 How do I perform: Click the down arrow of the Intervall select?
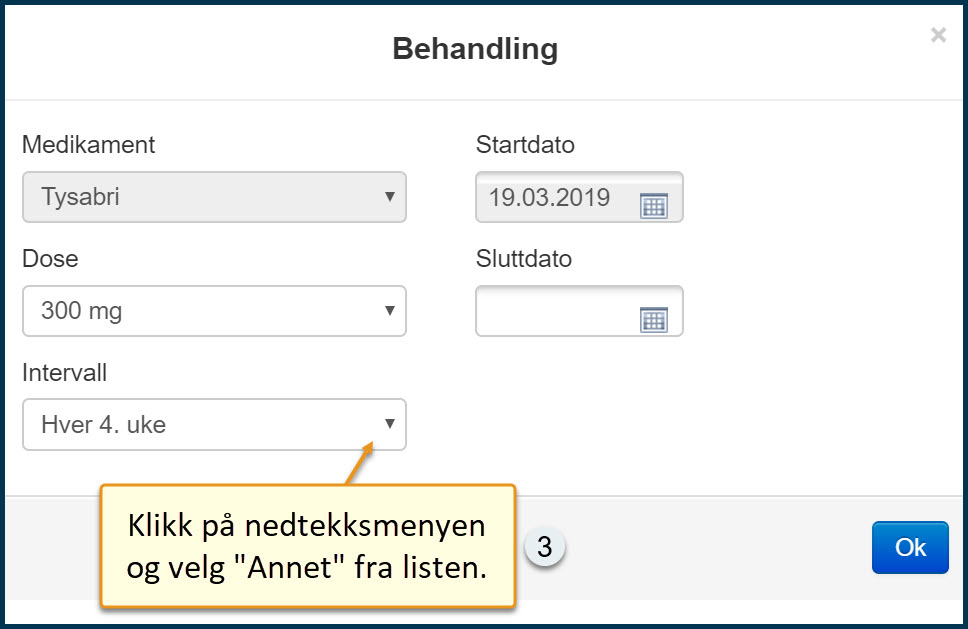pos(389,424)
